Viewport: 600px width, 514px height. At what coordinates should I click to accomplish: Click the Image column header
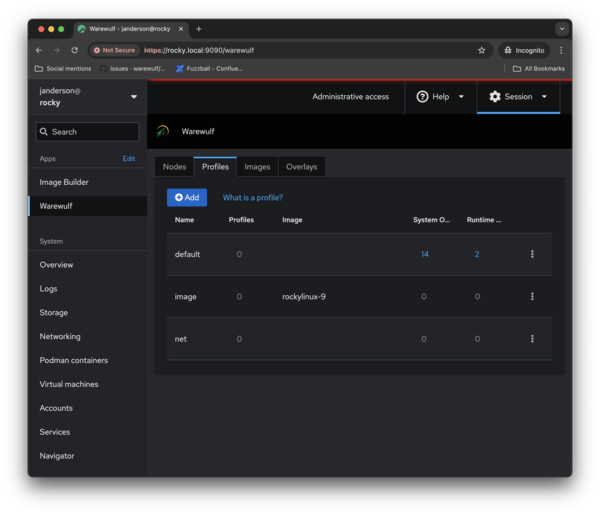point(292,220)
